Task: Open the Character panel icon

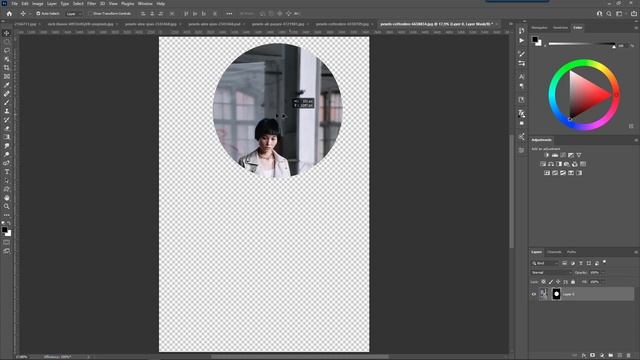Action: tap(522, 76)
